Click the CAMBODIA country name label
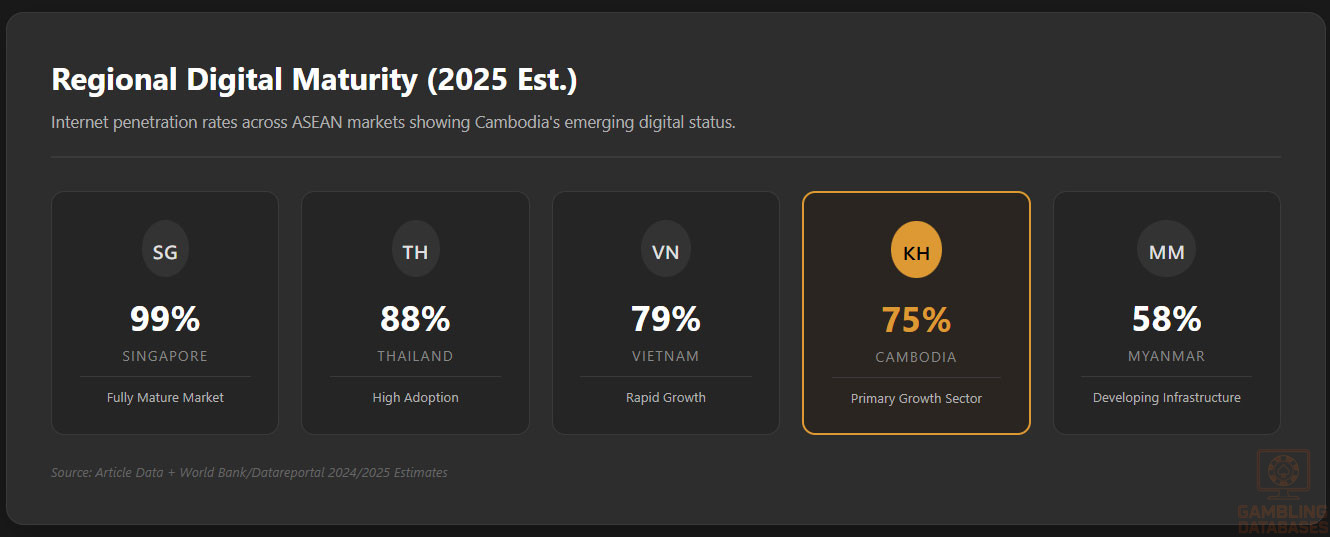This screenshot has height=537, width=1330. click(916, 357)
